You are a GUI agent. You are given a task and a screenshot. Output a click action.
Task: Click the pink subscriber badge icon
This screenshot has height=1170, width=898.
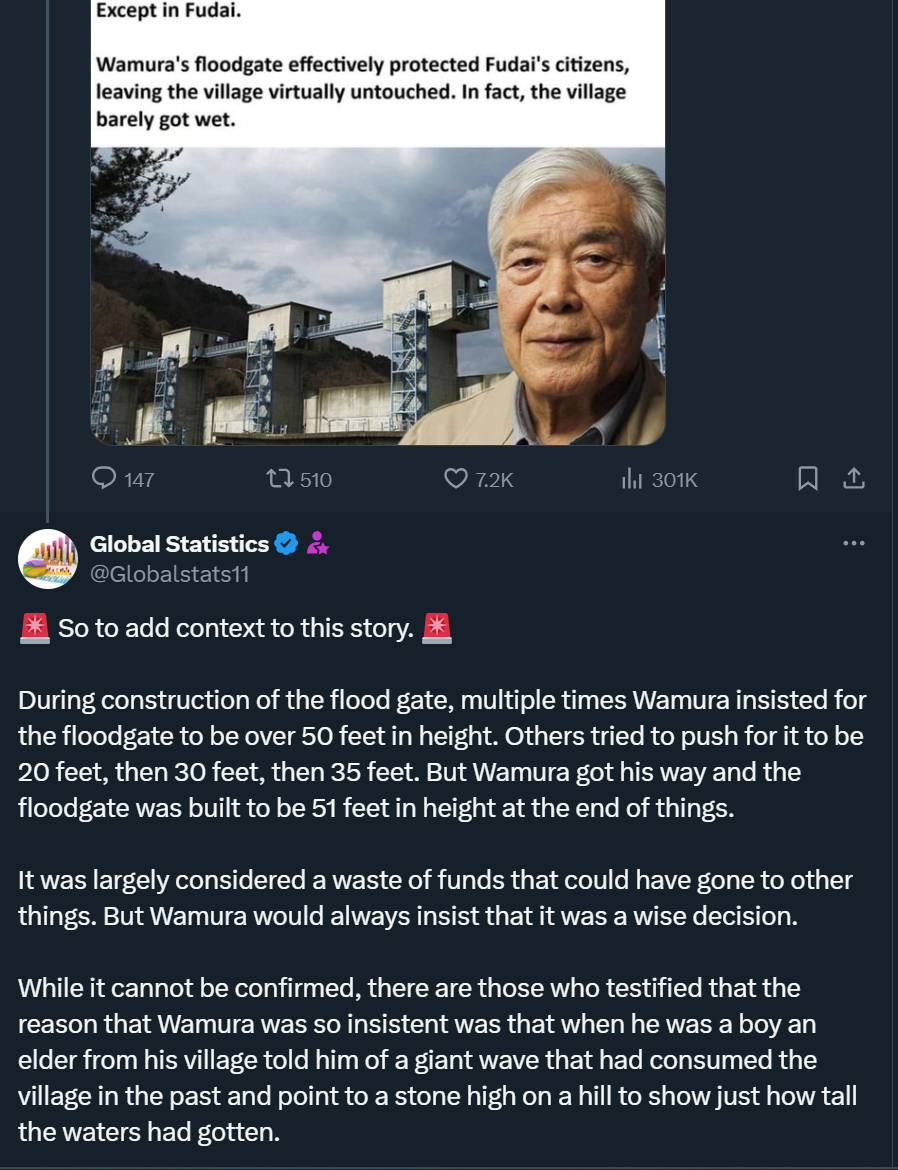point(317,544)
